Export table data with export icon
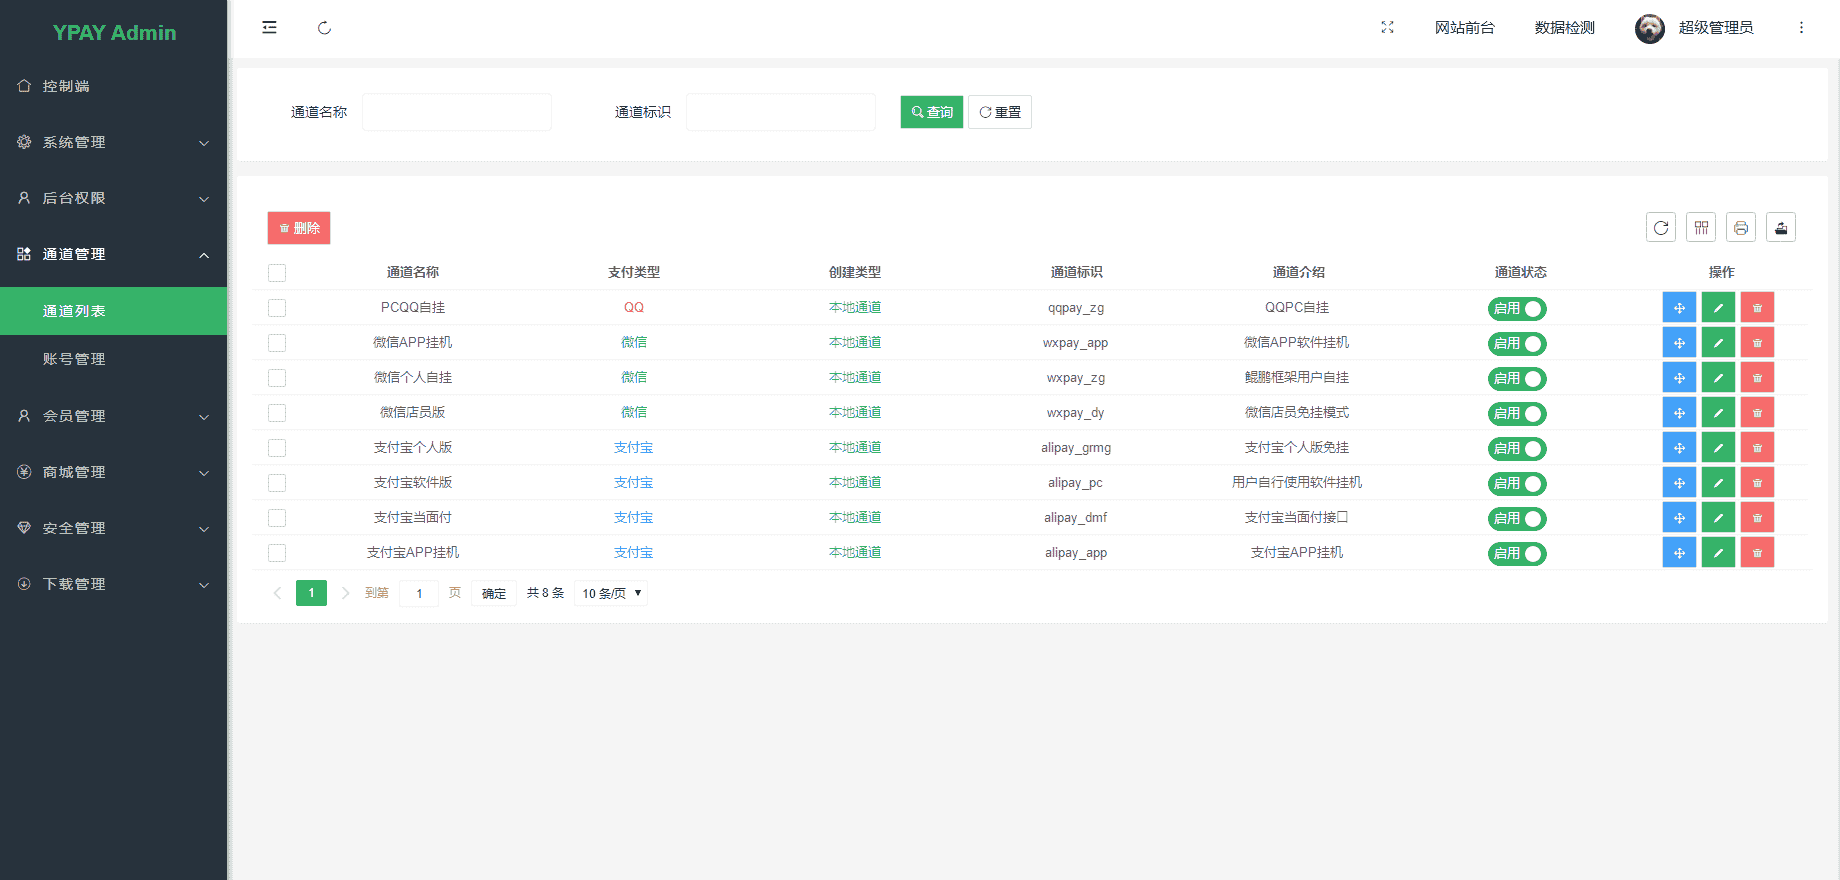The height and width of the screenshot is (880, 1840). click(1781, 228)
